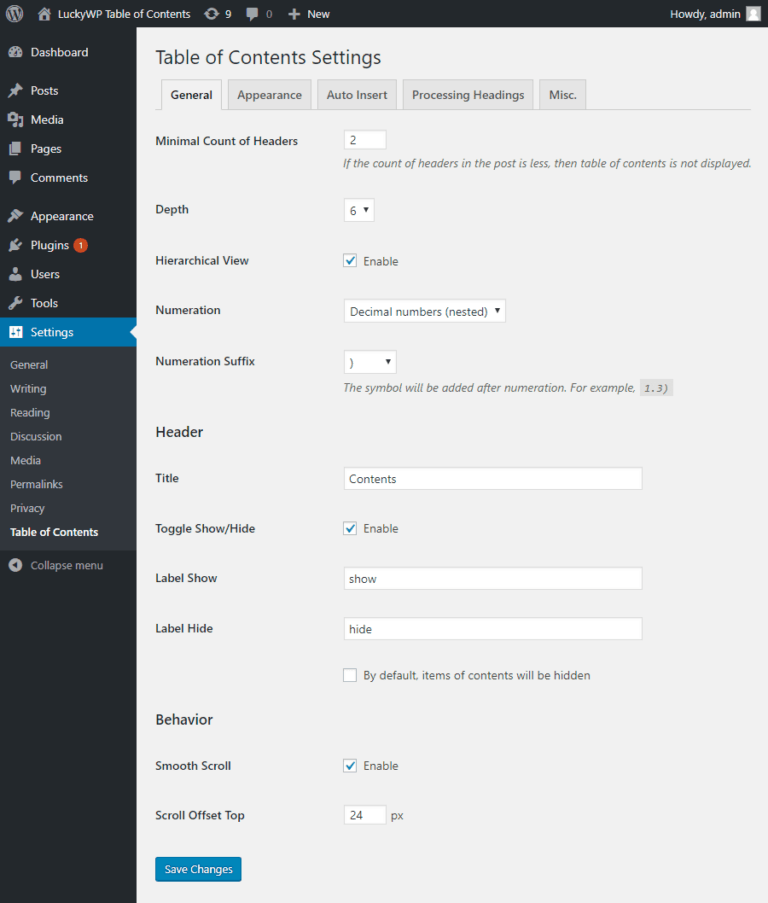Open the Numeration dropdown

tap(424, 311)
